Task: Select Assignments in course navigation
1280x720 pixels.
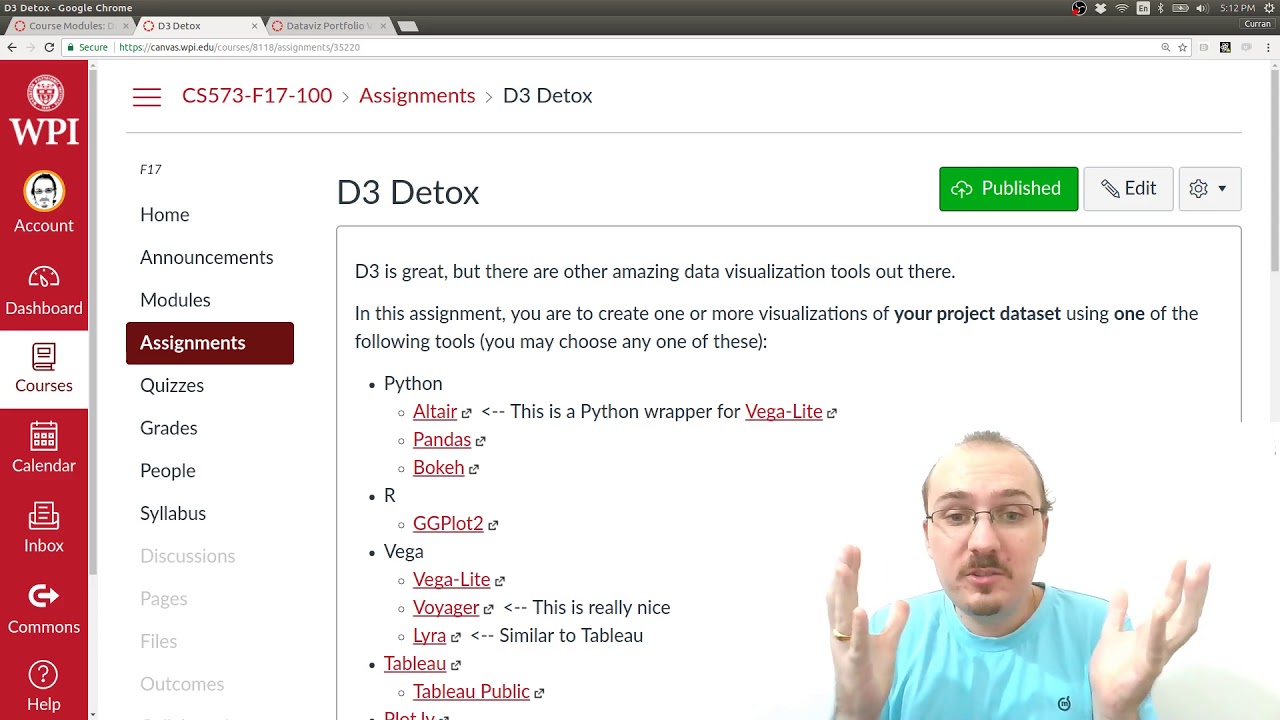Action: tap(210, 343)
